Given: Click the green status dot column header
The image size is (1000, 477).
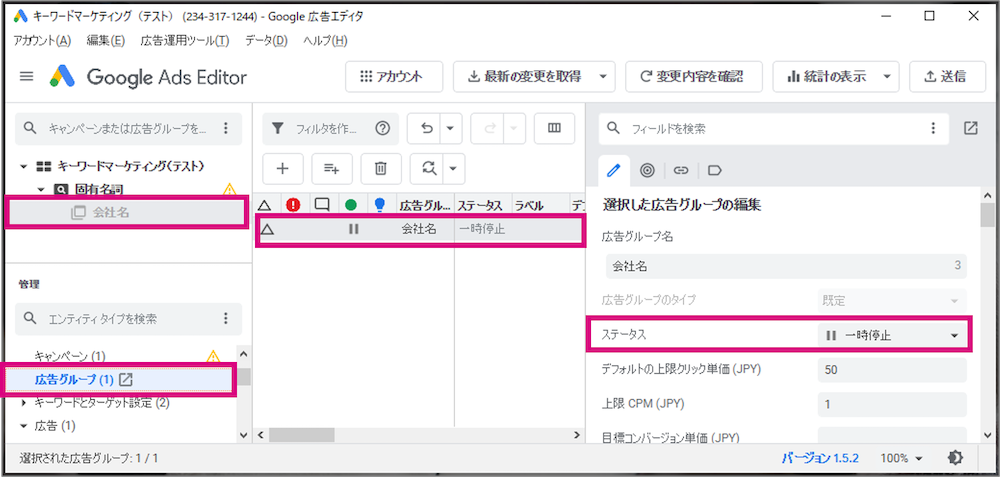Looking at the screenshot, I should 351,205.
